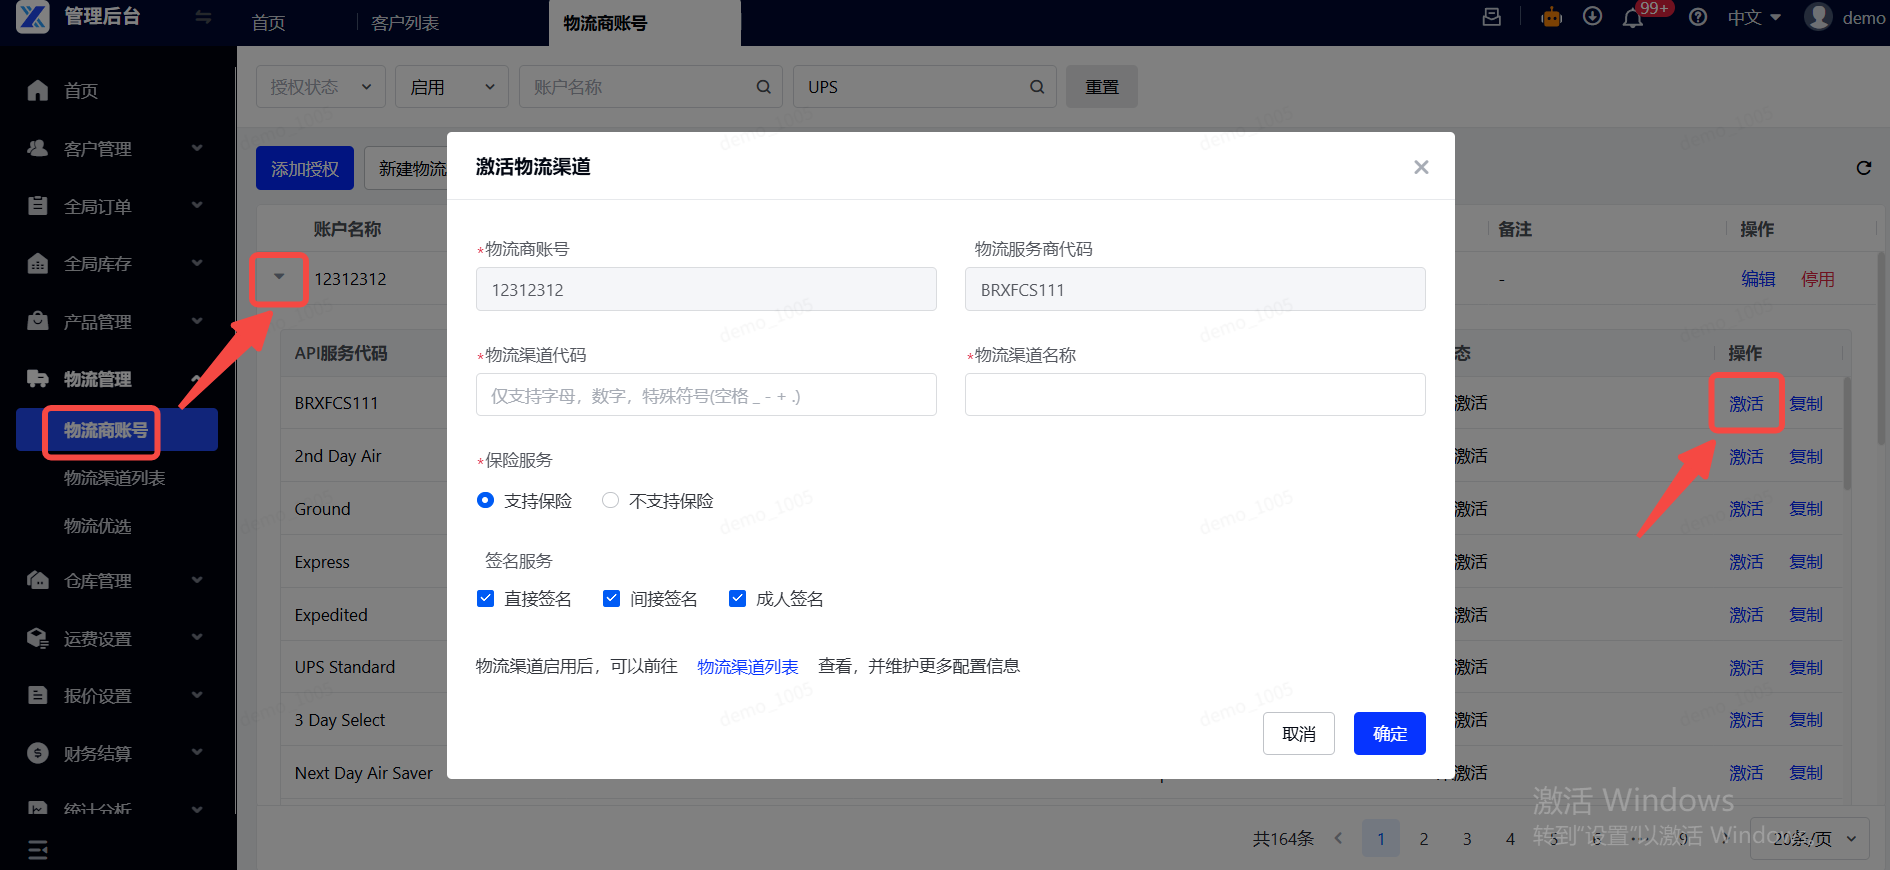Uncheck the 成人签名 checkbox

pos(737,598)
